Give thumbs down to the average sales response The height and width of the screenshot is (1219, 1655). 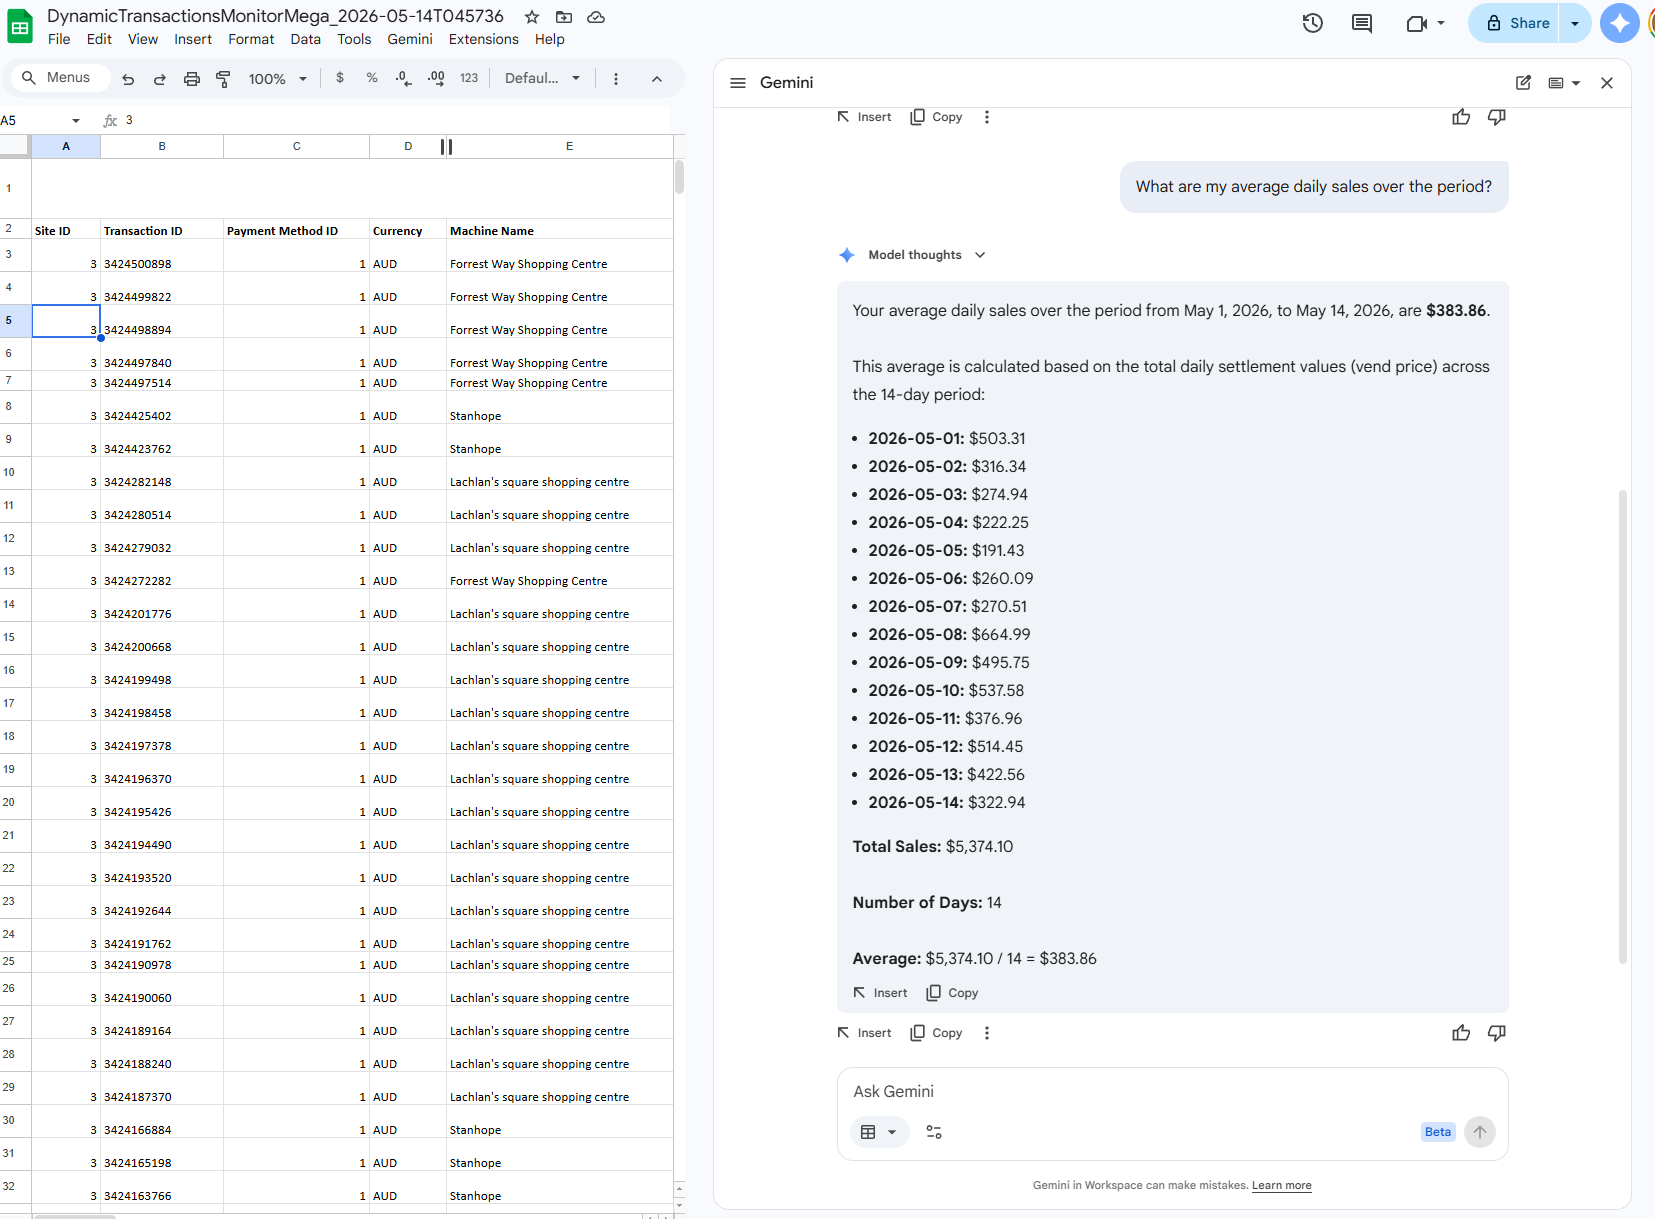pos(1497,1033)
